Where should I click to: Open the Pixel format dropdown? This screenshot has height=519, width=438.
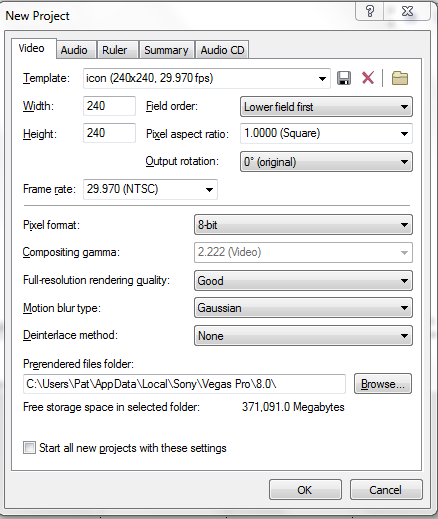tap(303, 225)
